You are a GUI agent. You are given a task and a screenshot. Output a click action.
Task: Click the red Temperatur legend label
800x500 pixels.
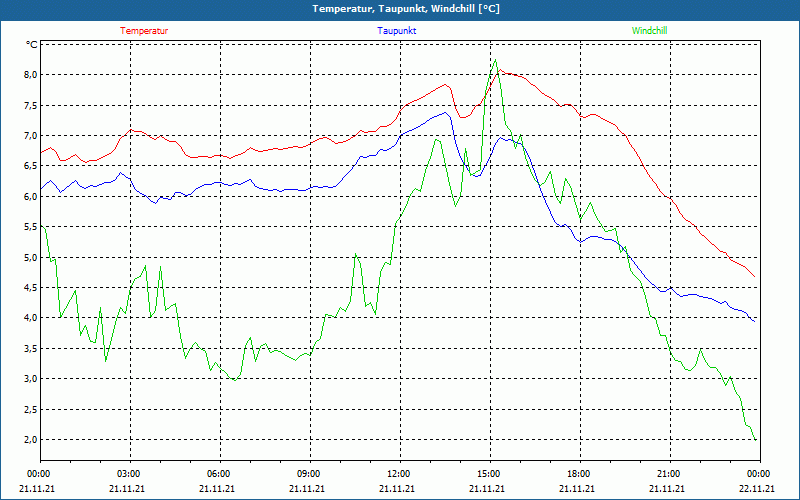(144, 31)
